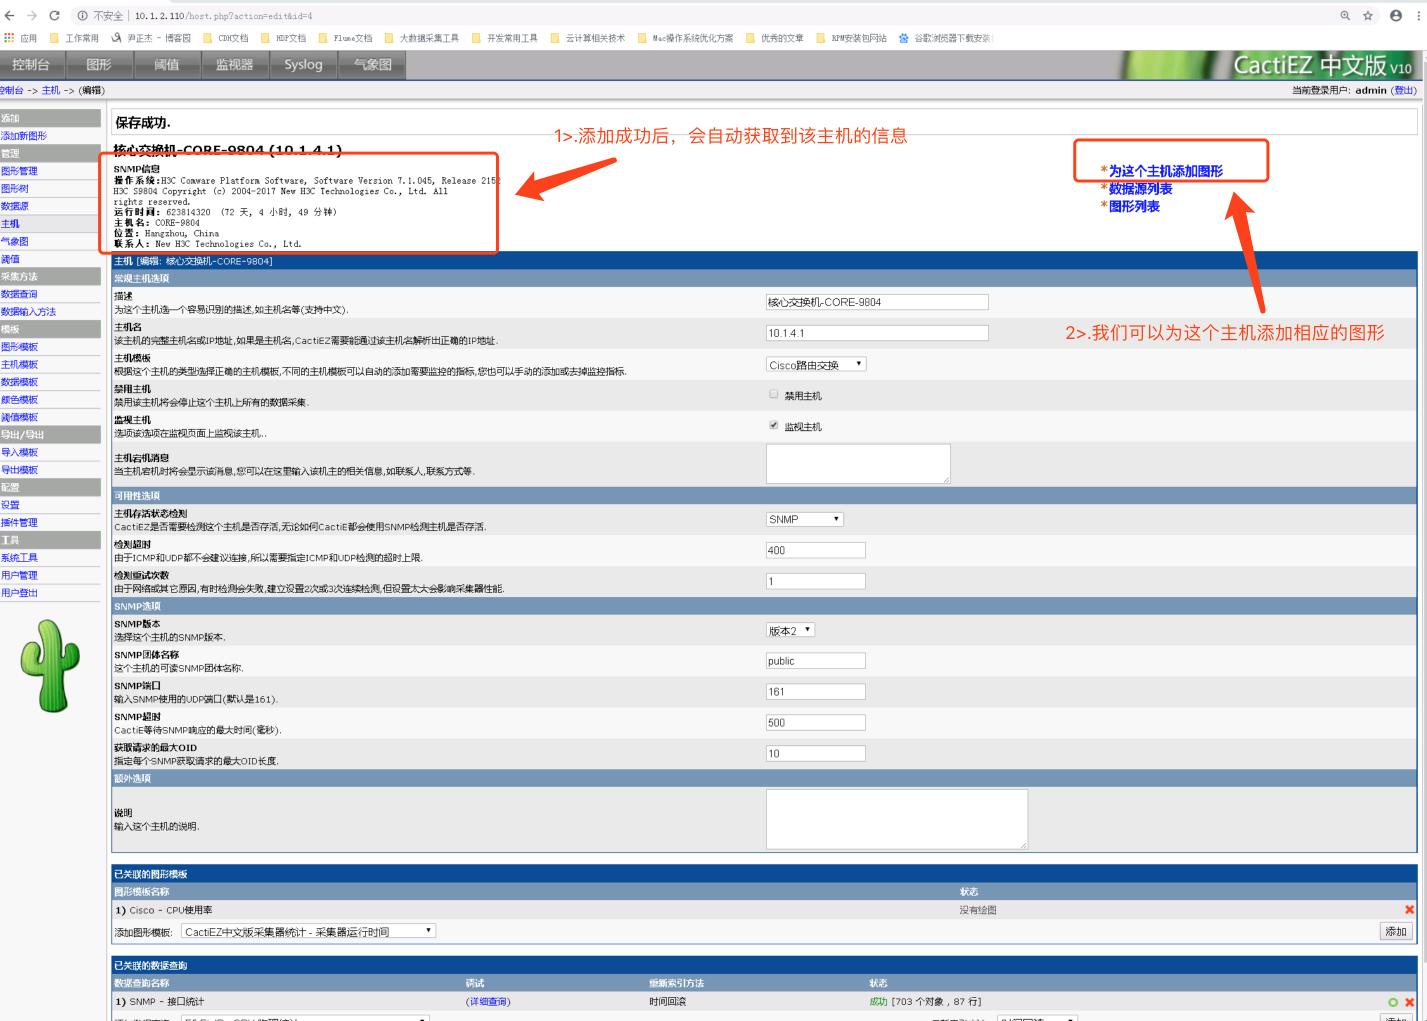The image size is (1427, 1021).
Task: Switch to the 监视器 tab
Action: [234, 65]
